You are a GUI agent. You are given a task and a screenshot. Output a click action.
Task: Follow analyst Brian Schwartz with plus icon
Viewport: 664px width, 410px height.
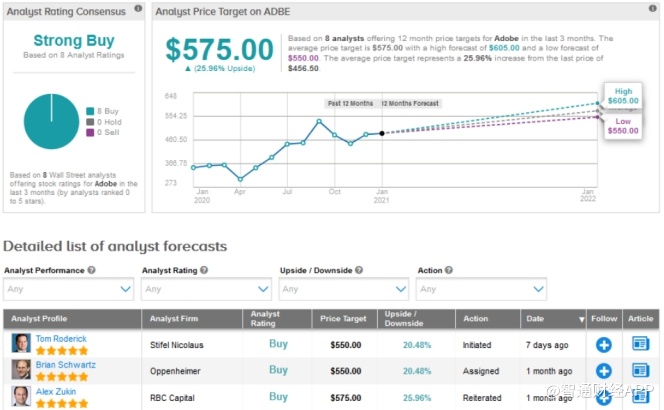(604, 370)
